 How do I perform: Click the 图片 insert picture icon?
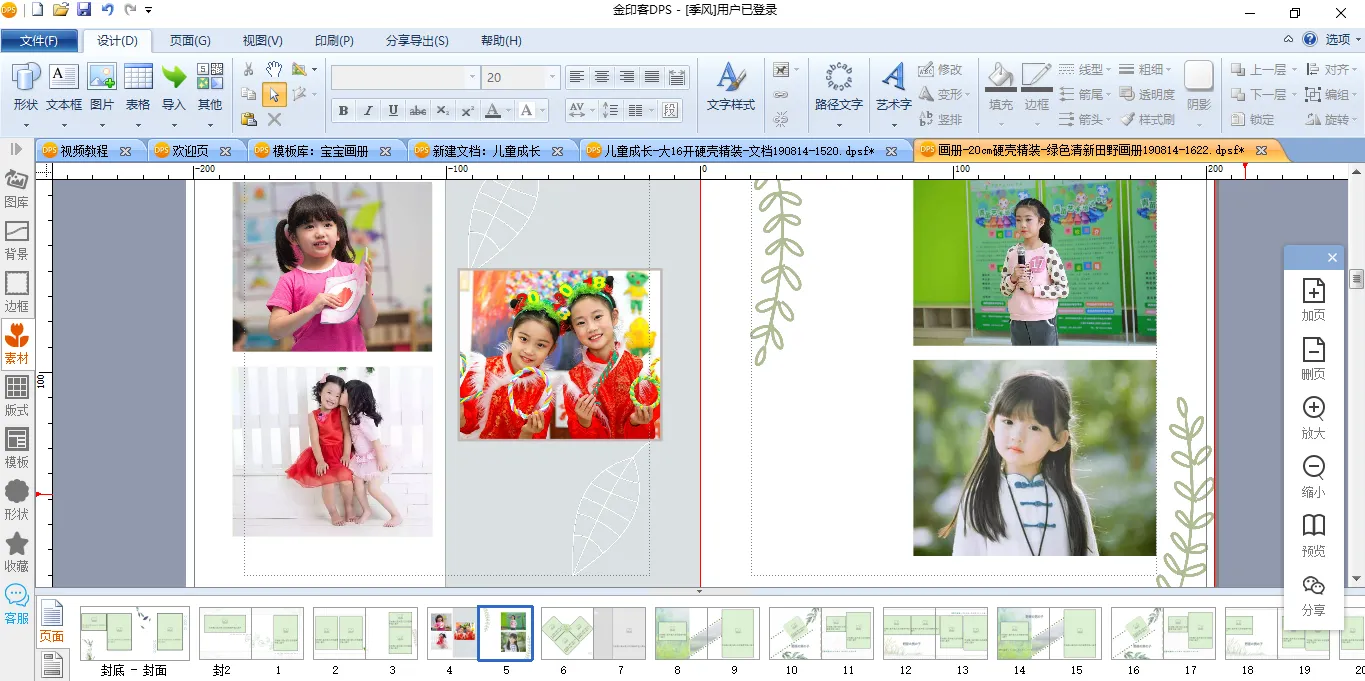[x=102, y=78]
